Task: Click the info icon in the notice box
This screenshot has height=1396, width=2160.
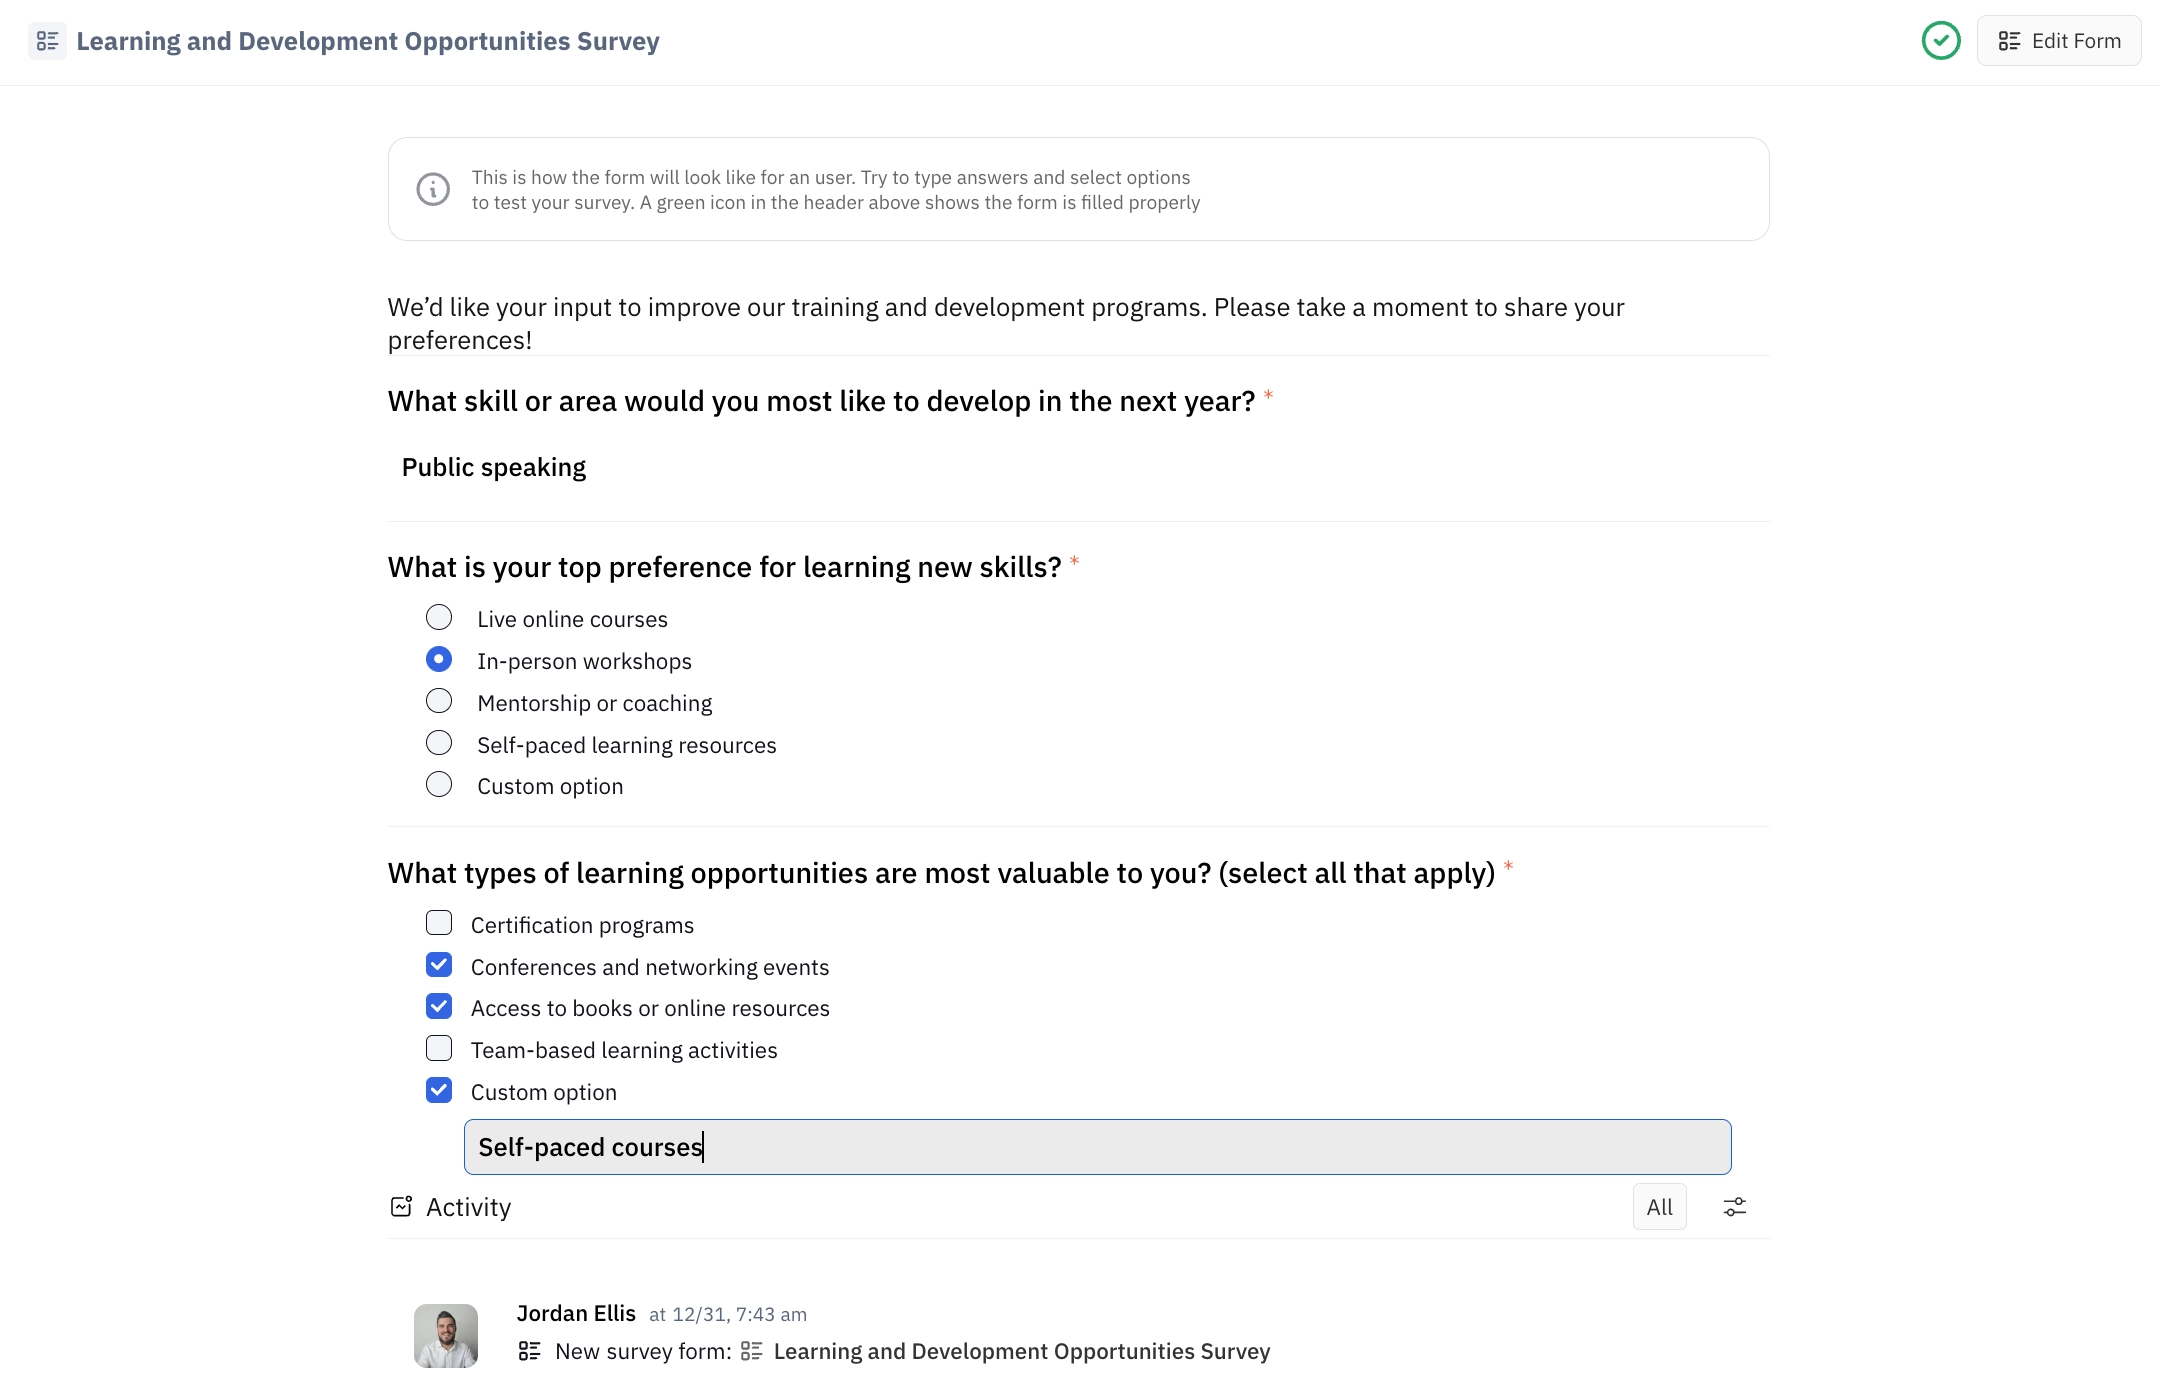Action: tap(432, 189)
